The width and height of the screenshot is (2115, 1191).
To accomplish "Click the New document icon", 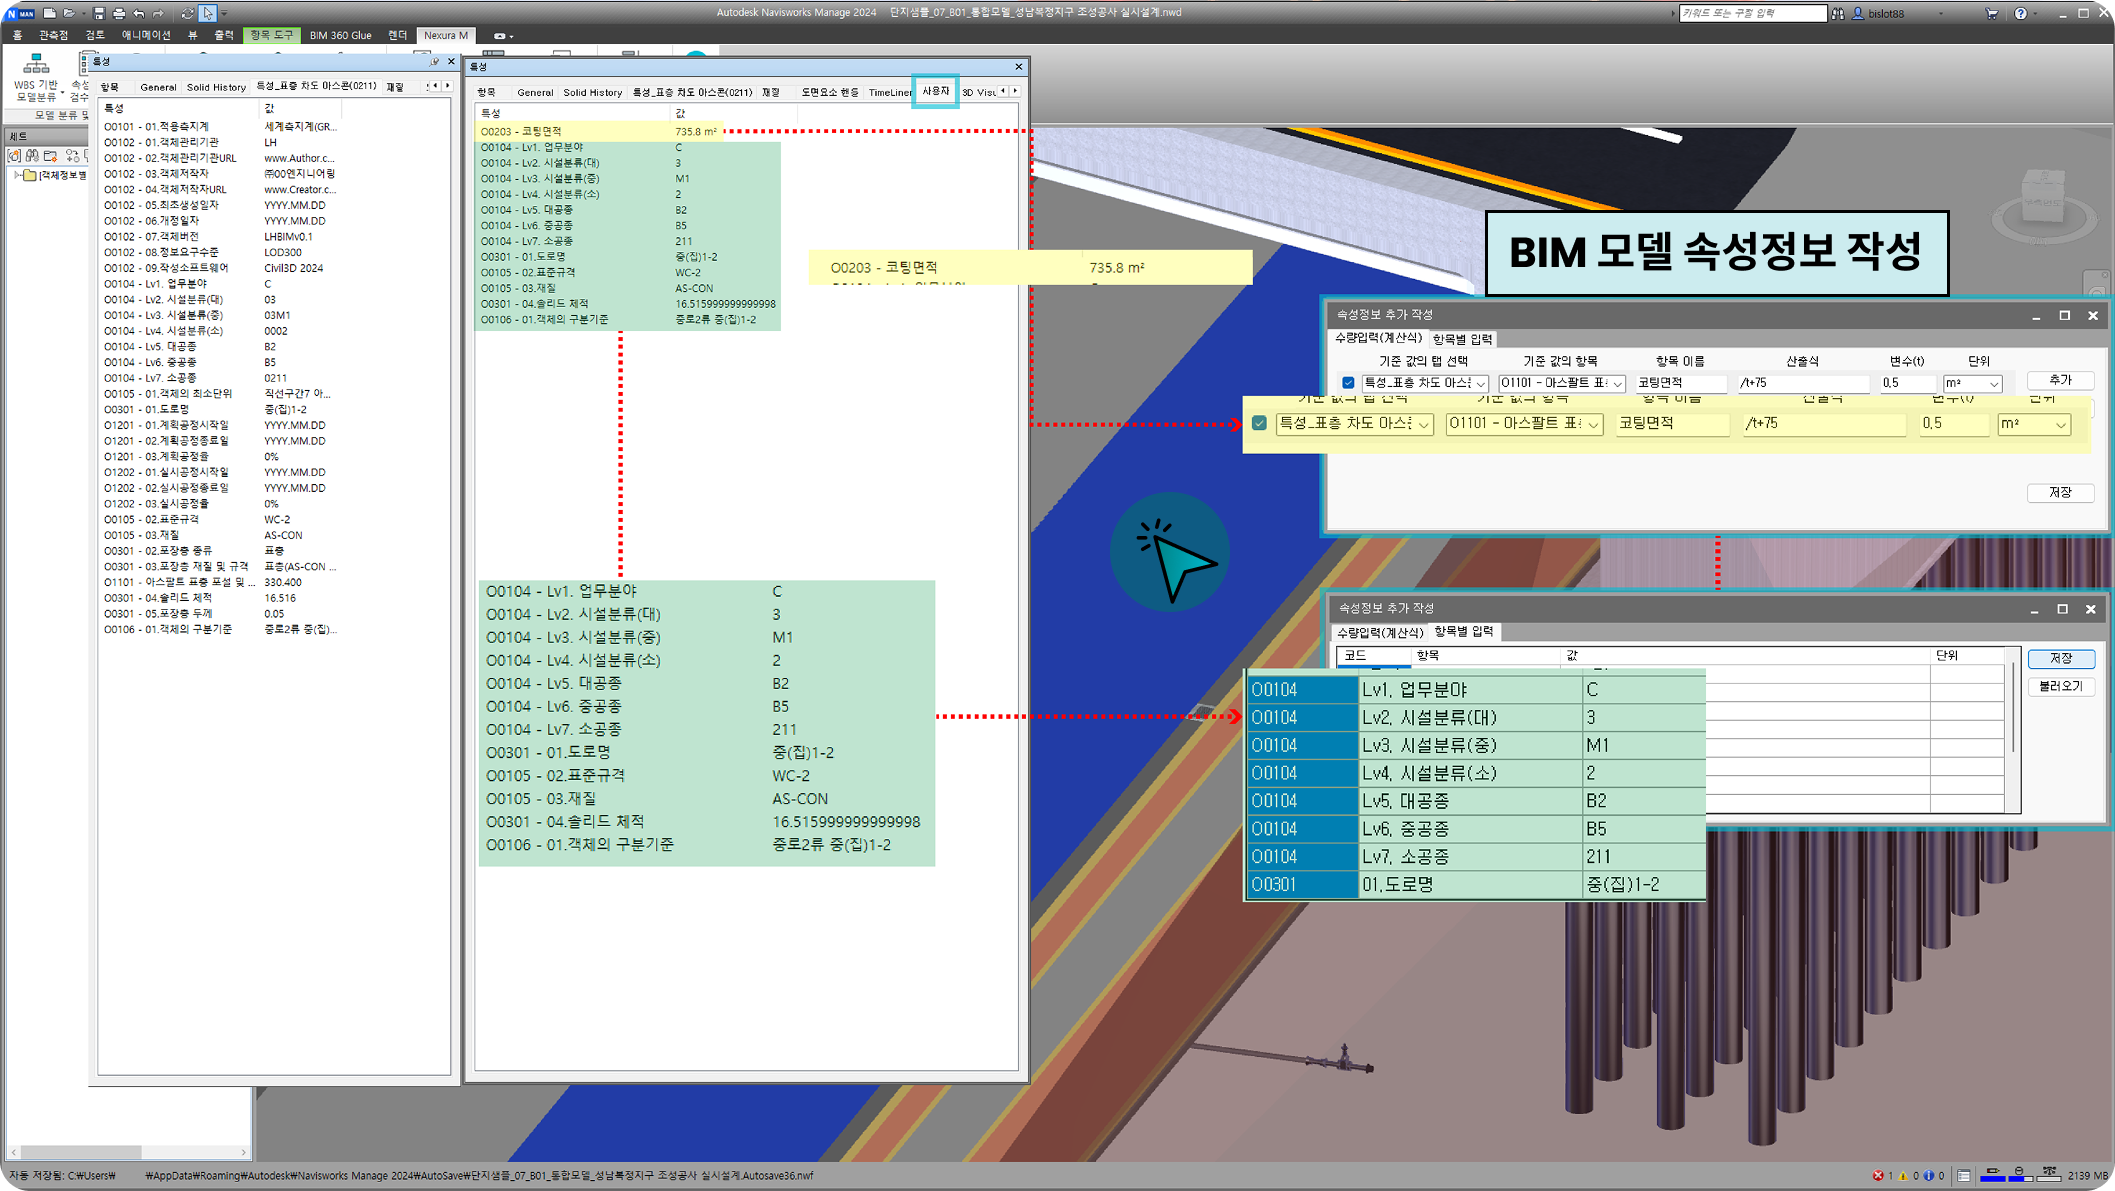I will click(x=49, y=13).
